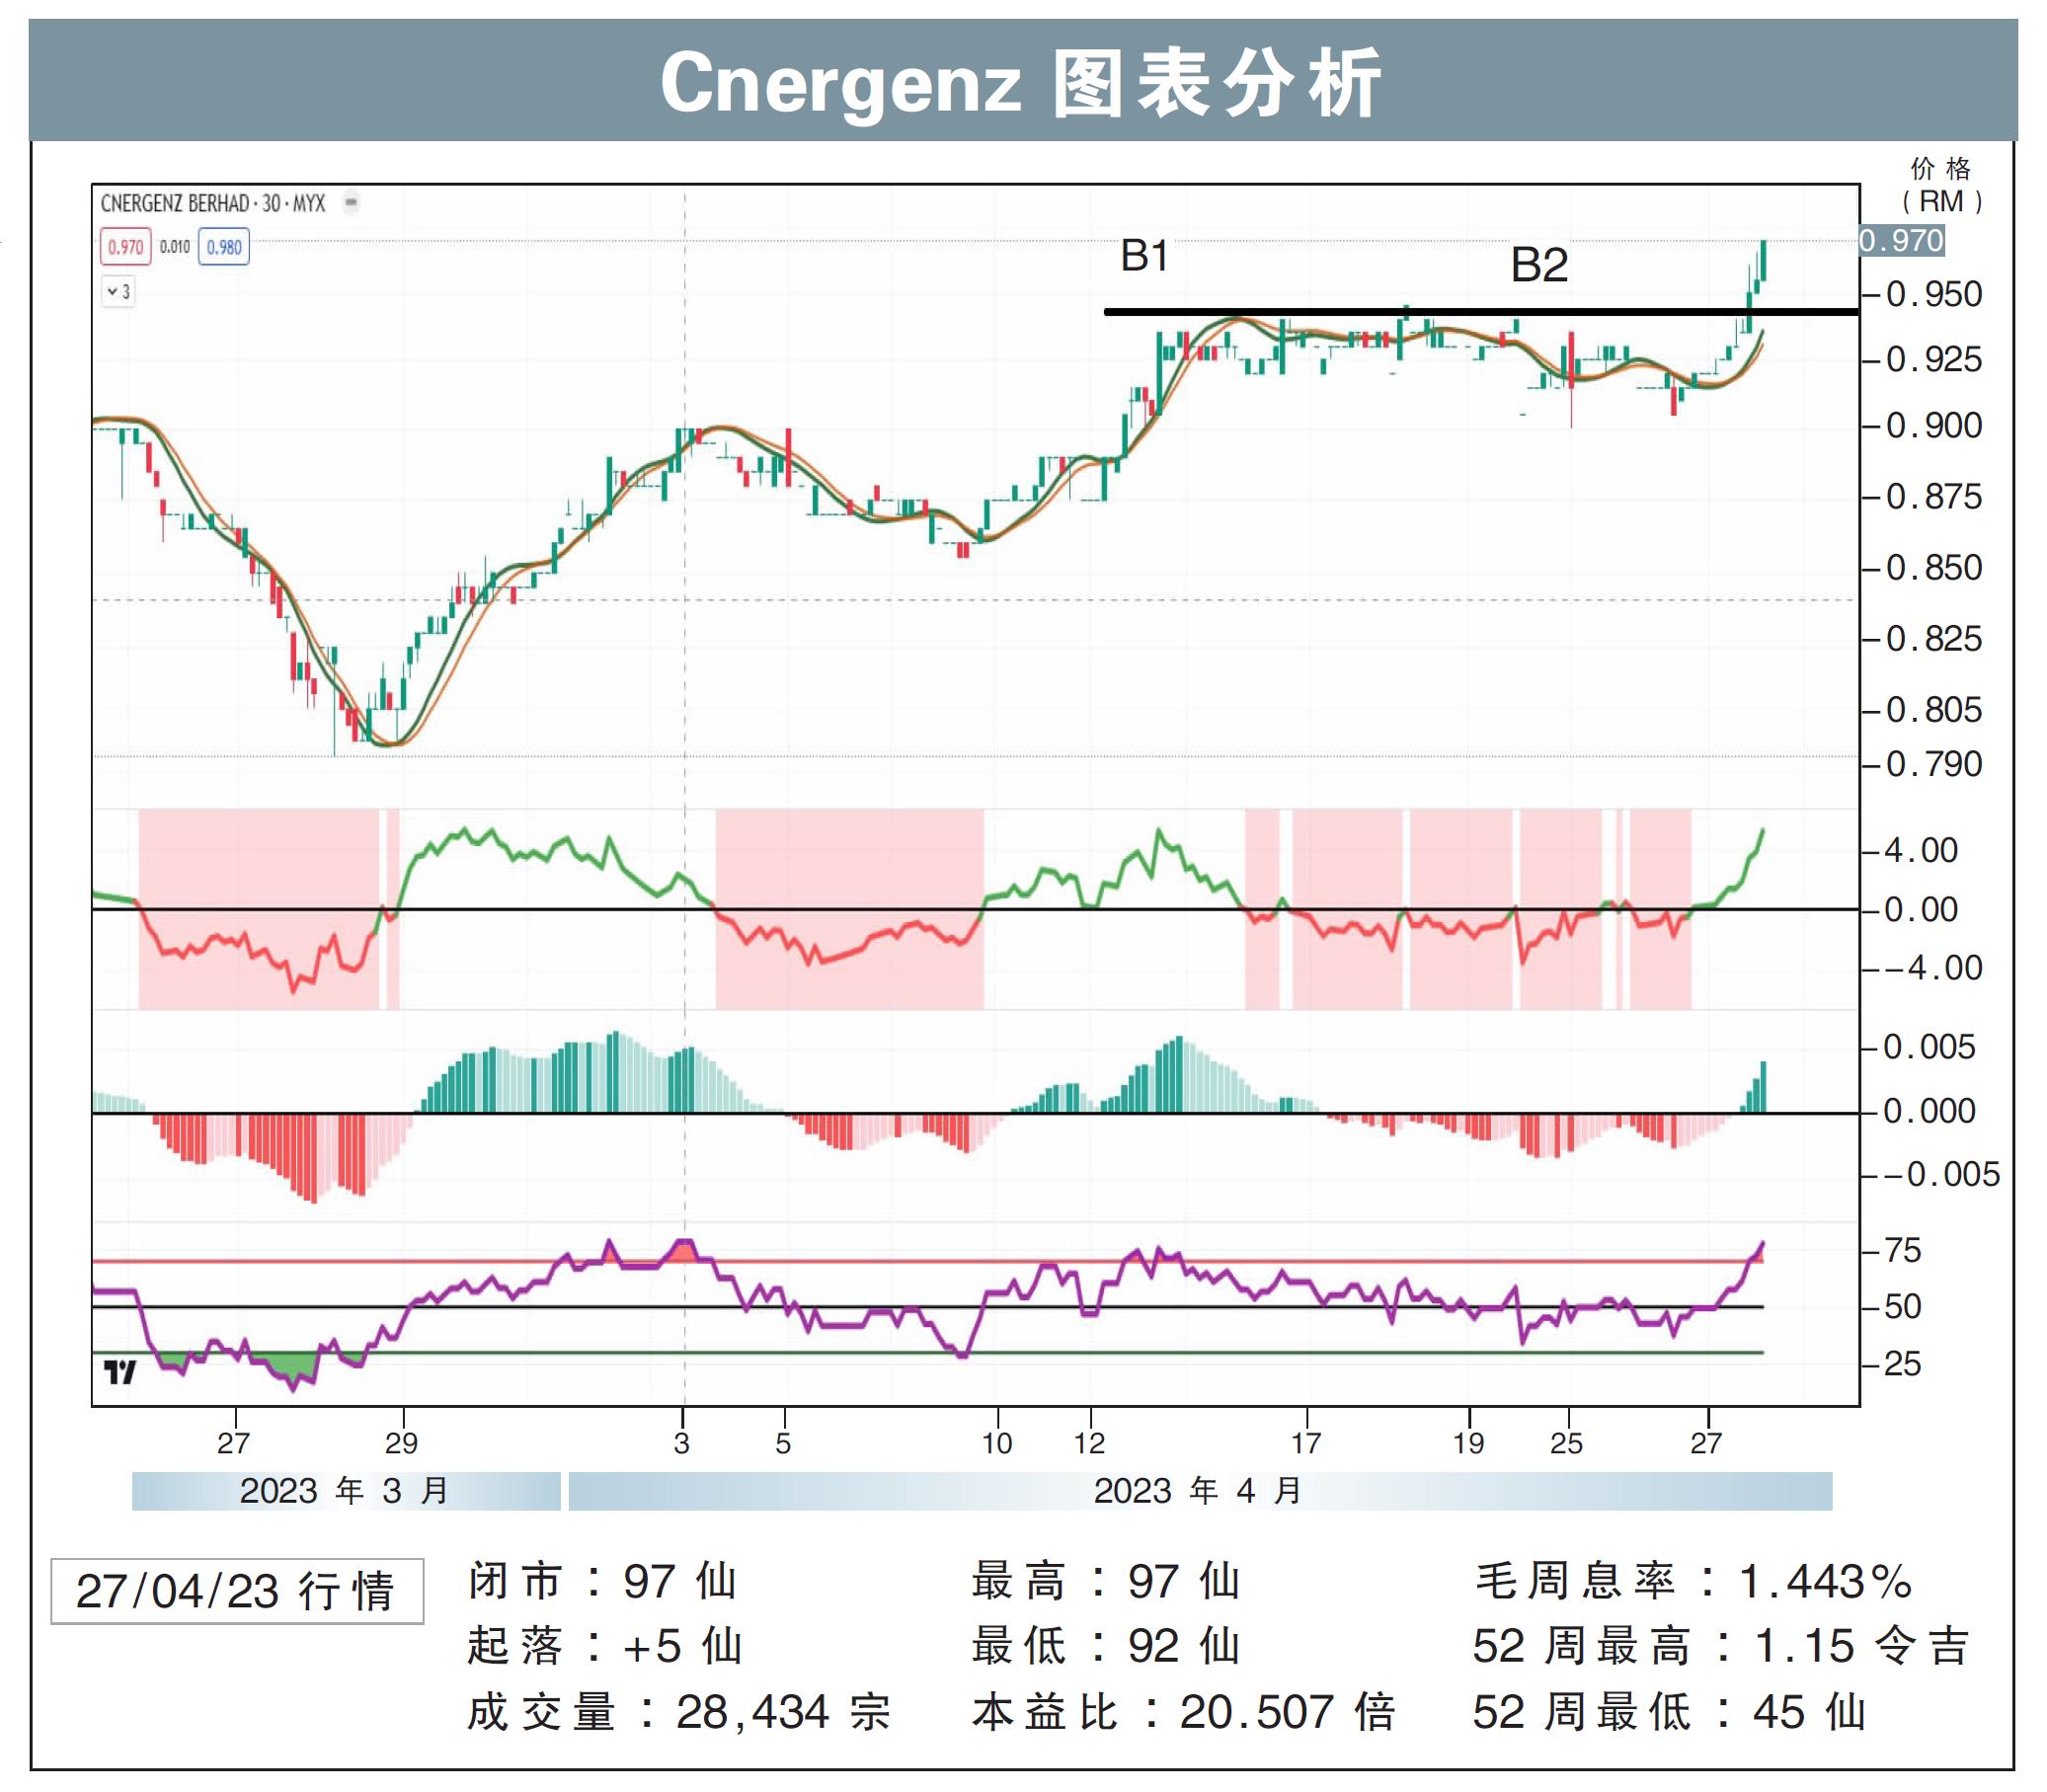Click the date marker 3 on time axis
Screen dimensions: 2047x1792
(682, 1443)
